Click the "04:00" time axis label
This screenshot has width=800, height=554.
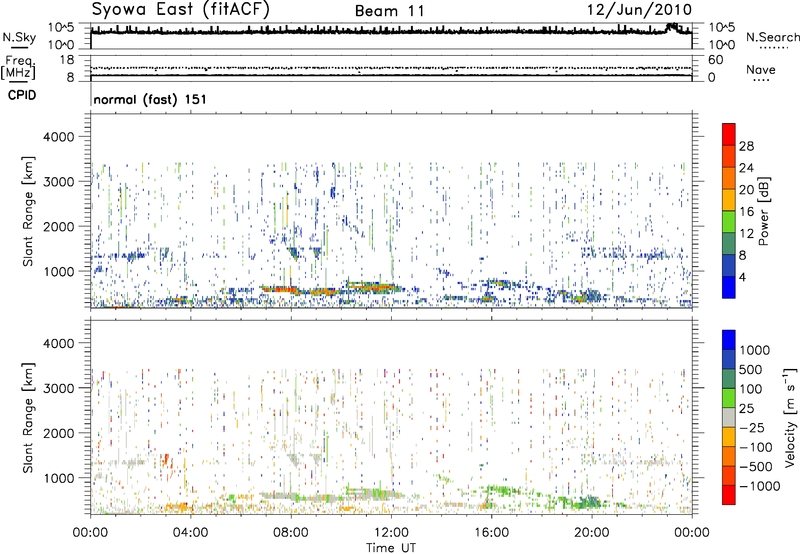coord(190,533)
